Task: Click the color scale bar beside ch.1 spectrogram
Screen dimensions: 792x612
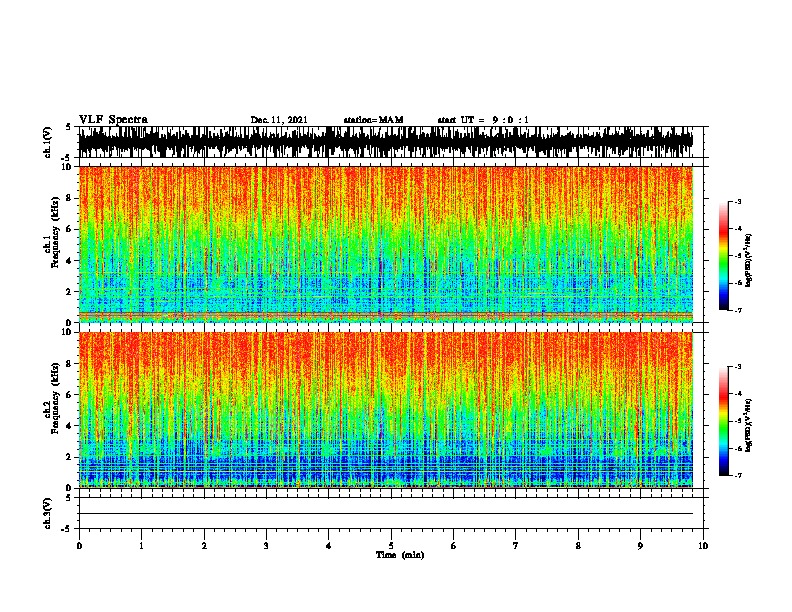Action: [724, 256]
